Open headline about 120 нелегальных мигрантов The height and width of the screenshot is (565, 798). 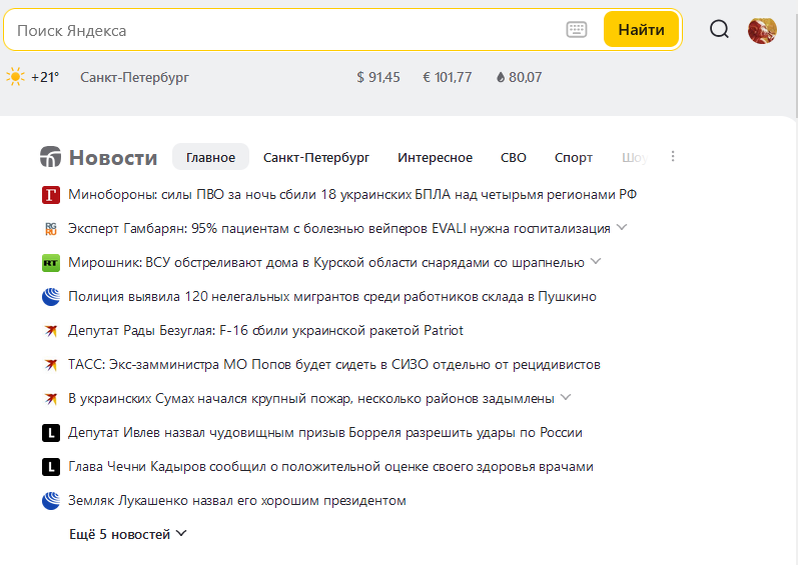[332, 297]
